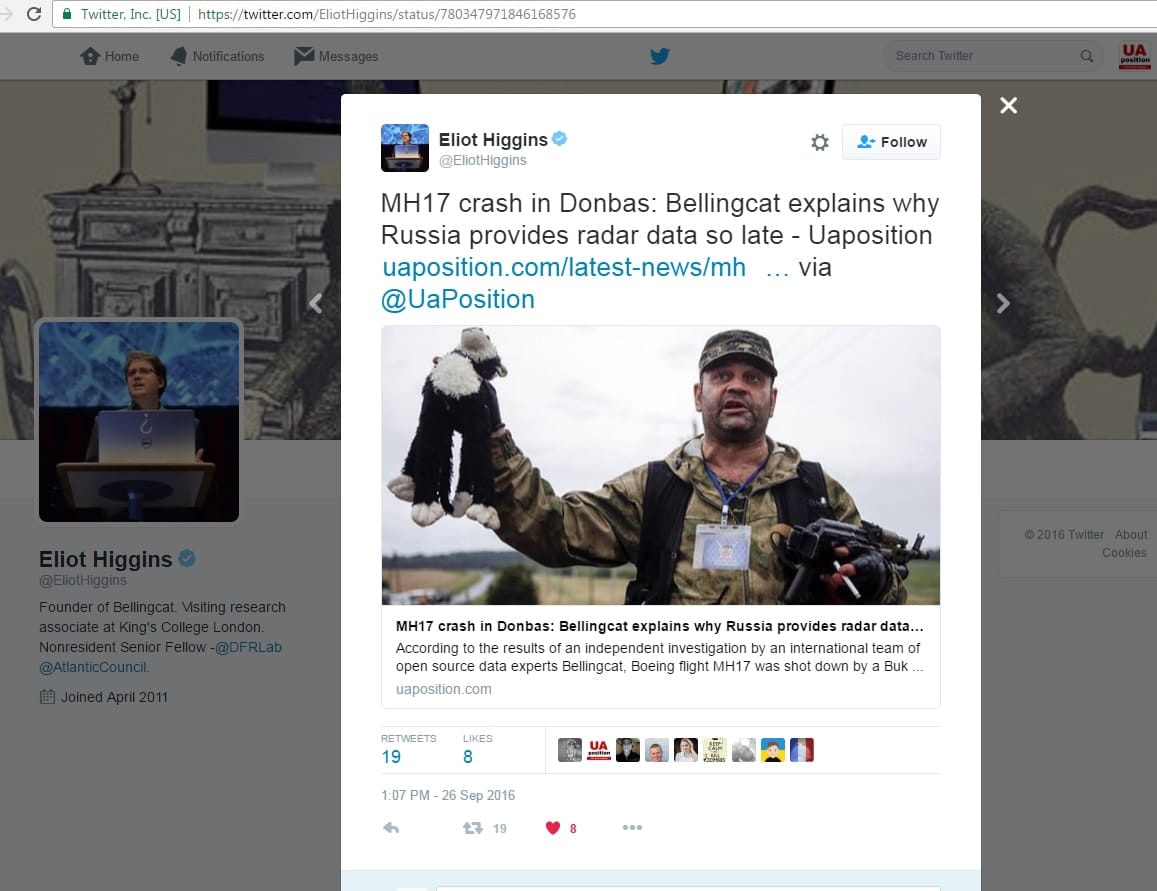Toggle the red heart like icon
Image resolution: width=1157 pixels, height=891 pixels.
pyautogui.click(x=553, y=828)
